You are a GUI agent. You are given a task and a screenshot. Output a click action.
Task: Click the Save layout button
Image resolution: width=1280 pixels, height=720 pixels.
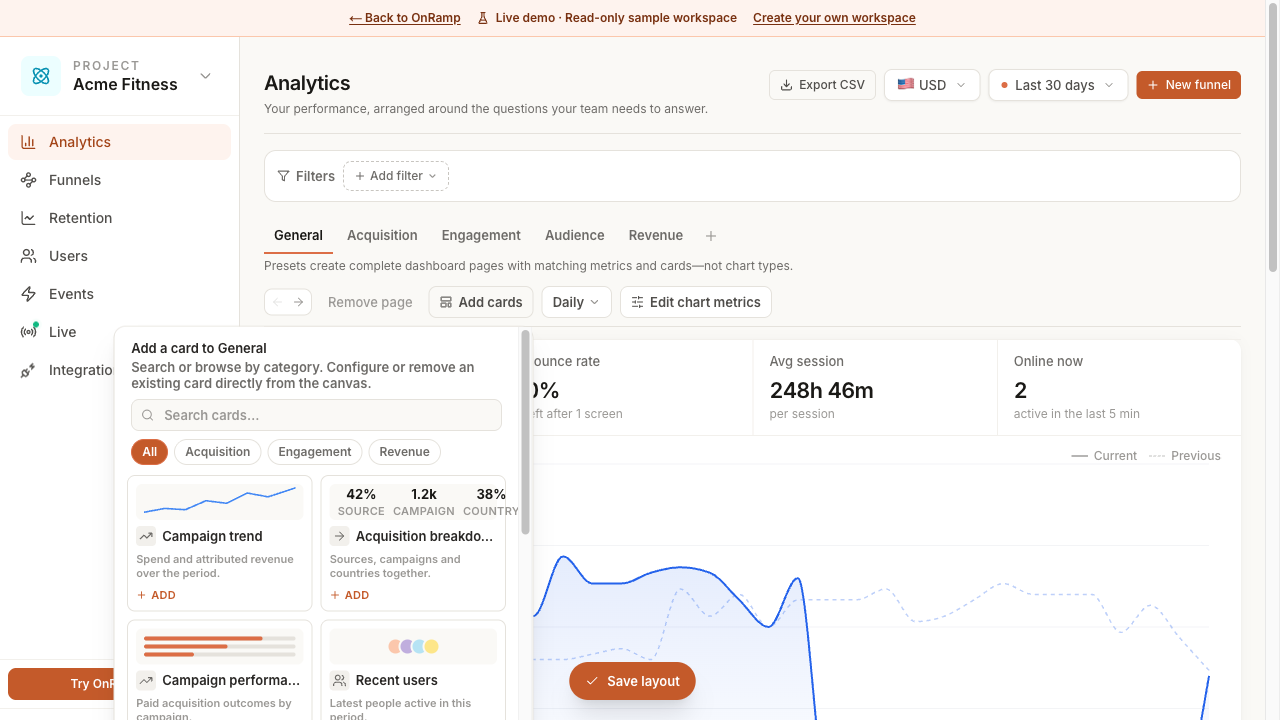click(632, 681)
